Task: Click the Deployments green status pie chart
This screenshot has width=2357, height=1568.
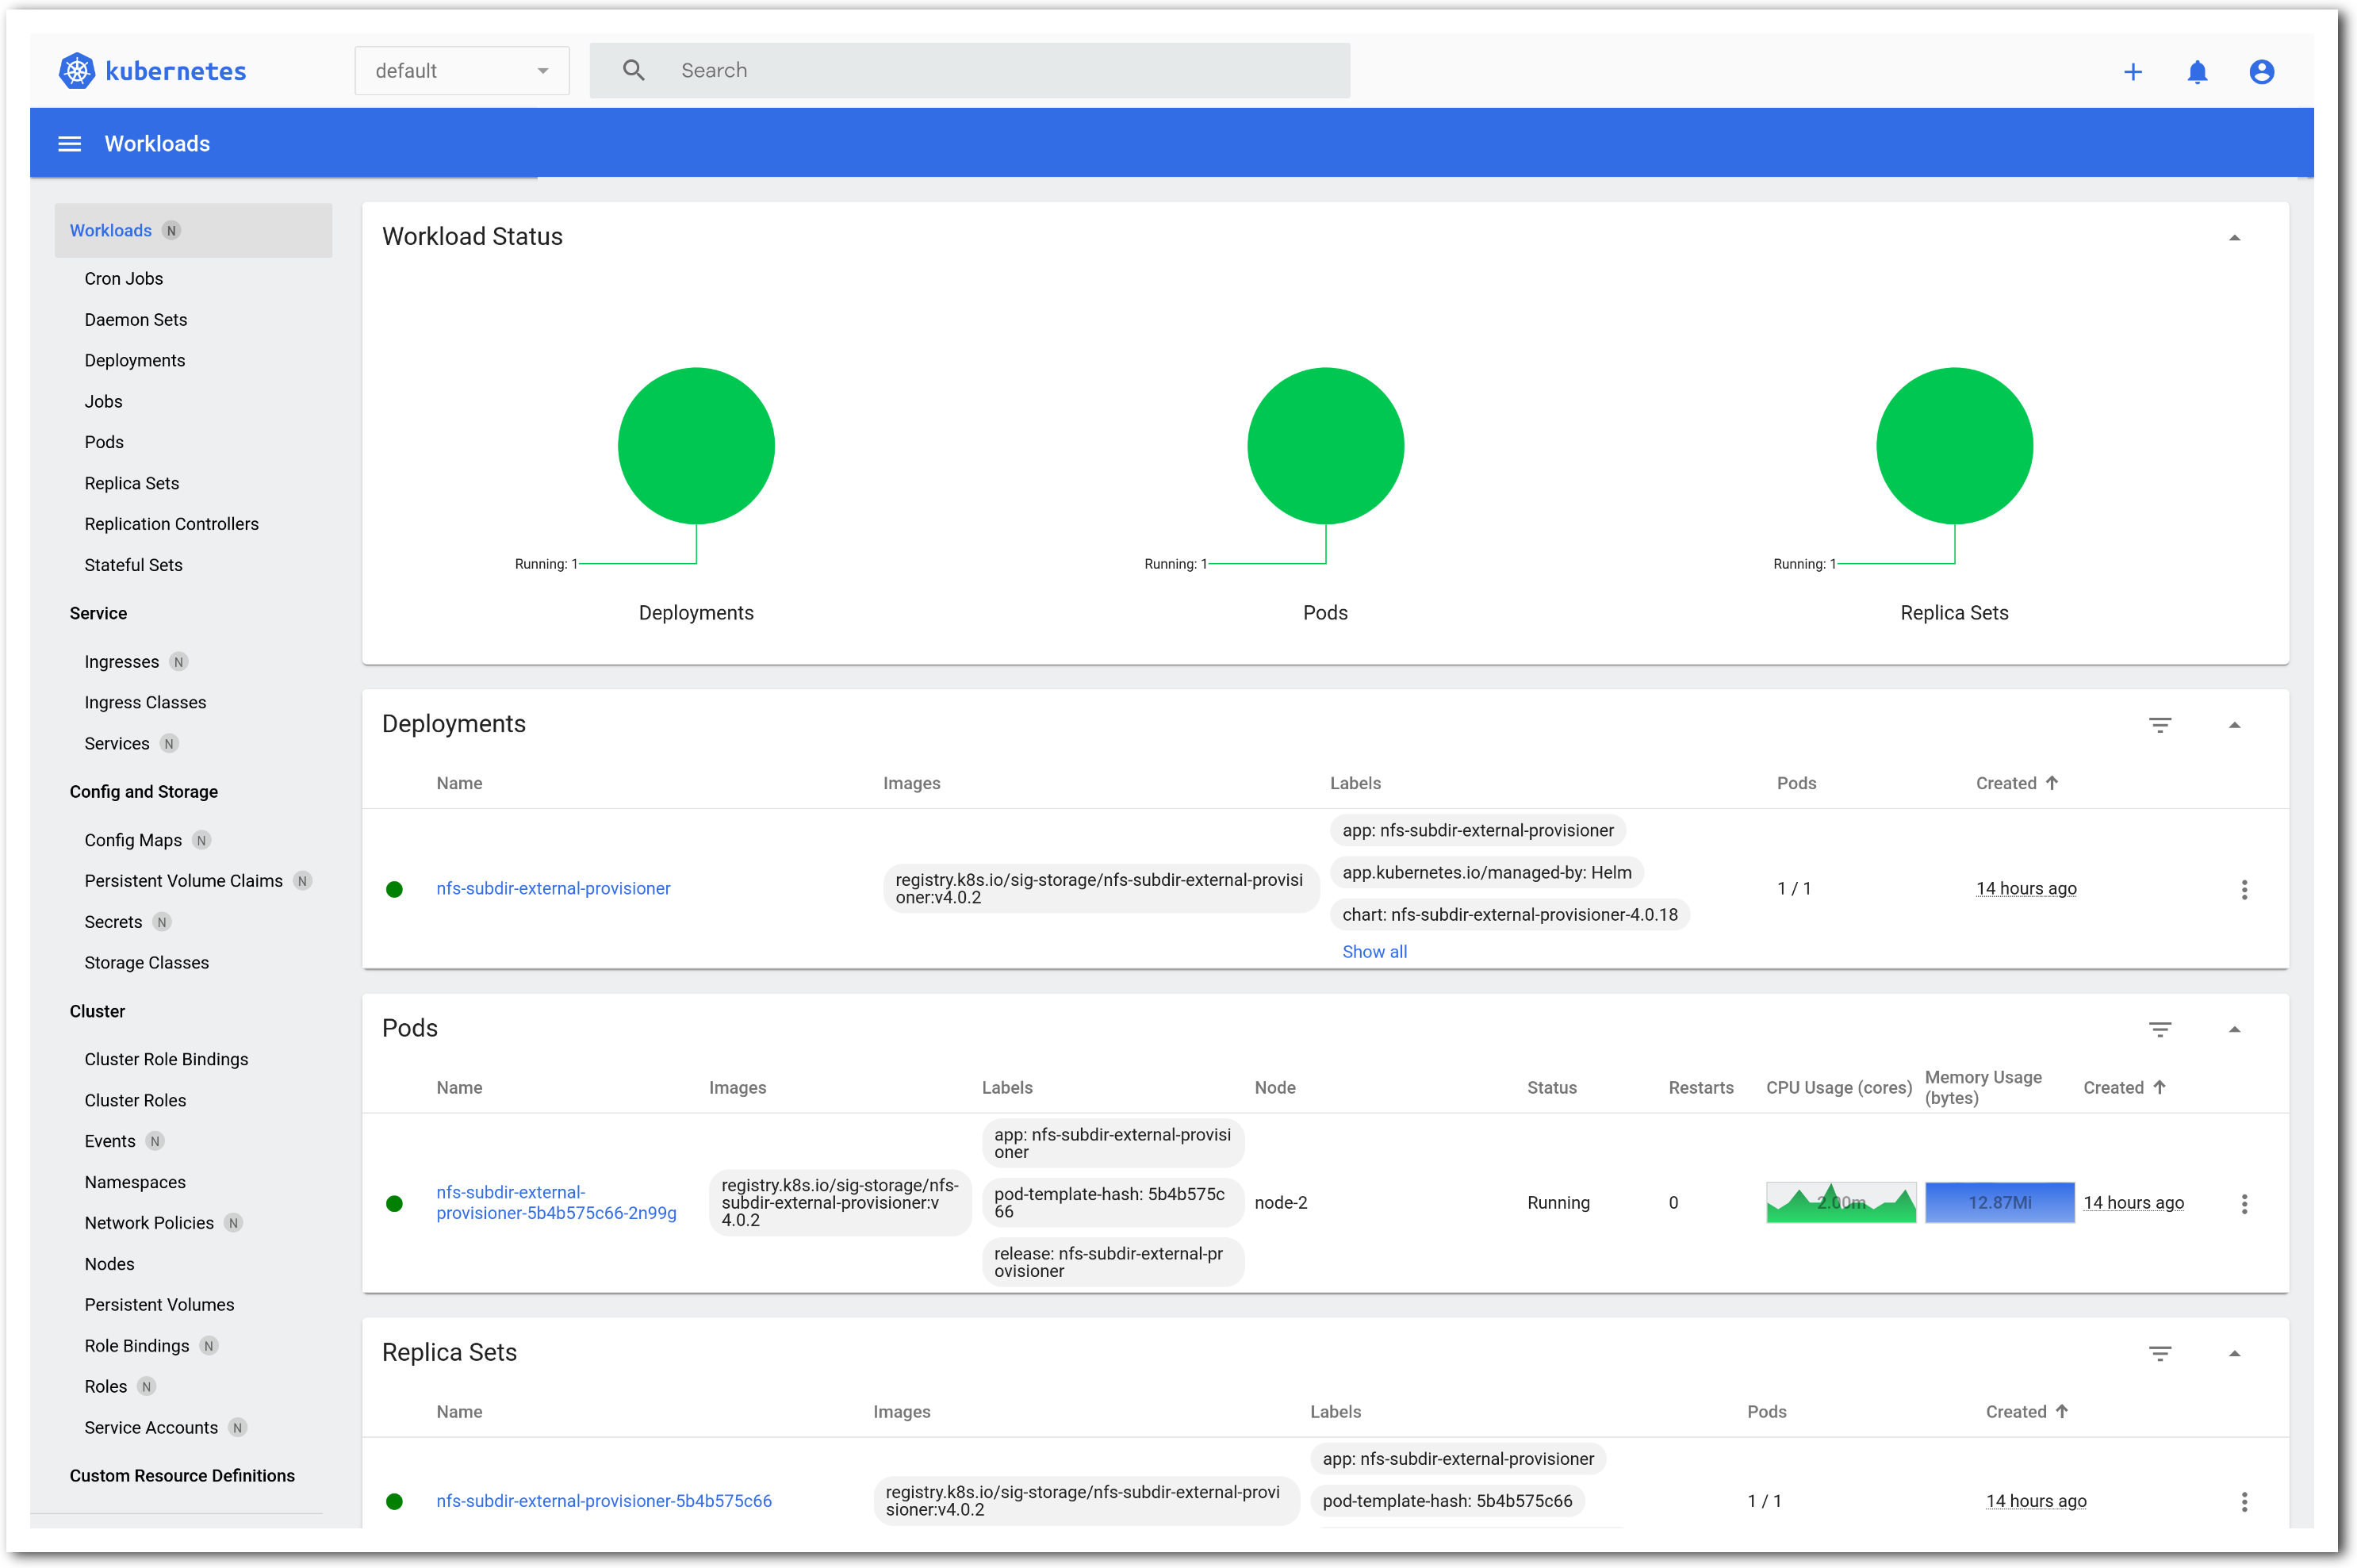Action: click(x=696, y=446)
